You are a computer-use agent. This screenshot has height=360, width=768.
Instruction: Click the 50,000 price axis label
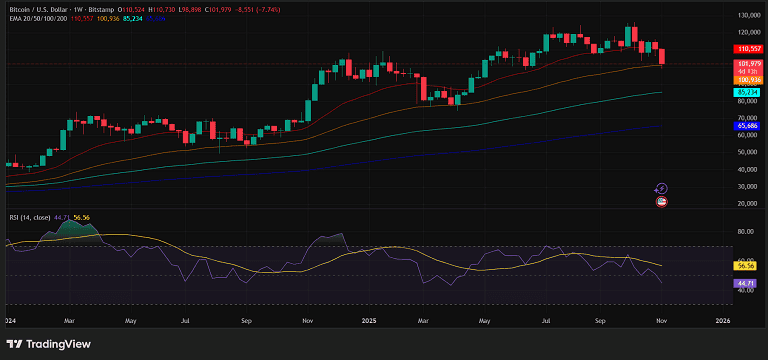(x=748, y=152)
